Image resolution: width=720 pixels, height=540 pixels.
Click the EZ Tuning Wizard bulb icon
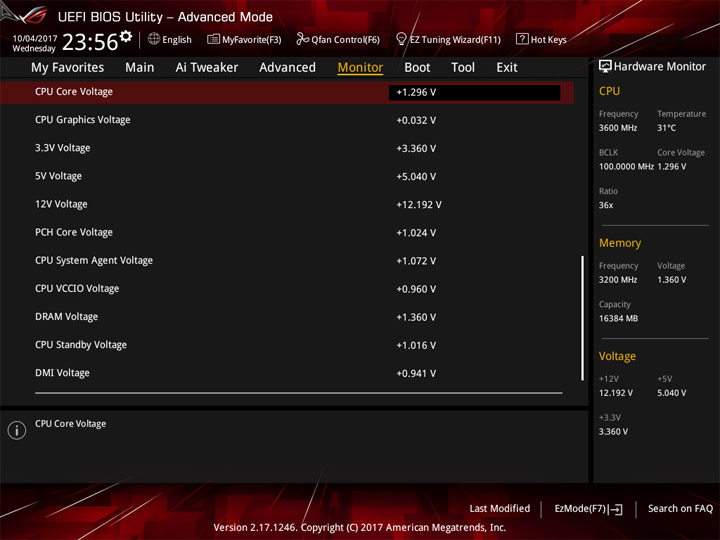pyautogui.click(x=401, y=39)
